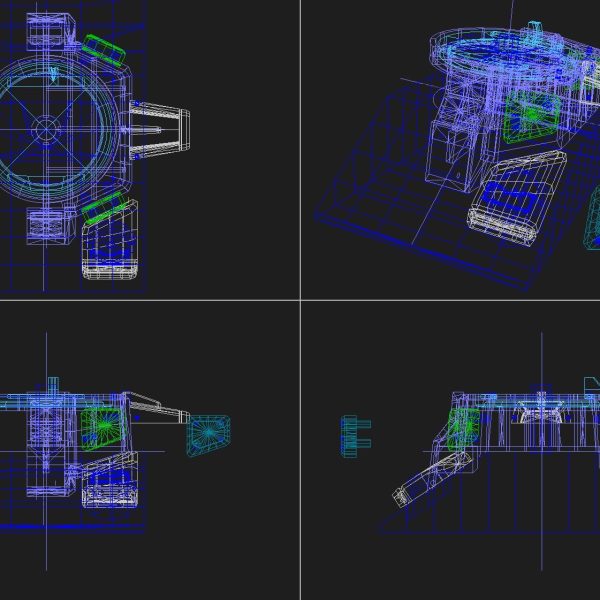This screenshot has width=600, height=600.
Task: Select the upper green wireframe part in top view
Action: [x=104, y=50]
